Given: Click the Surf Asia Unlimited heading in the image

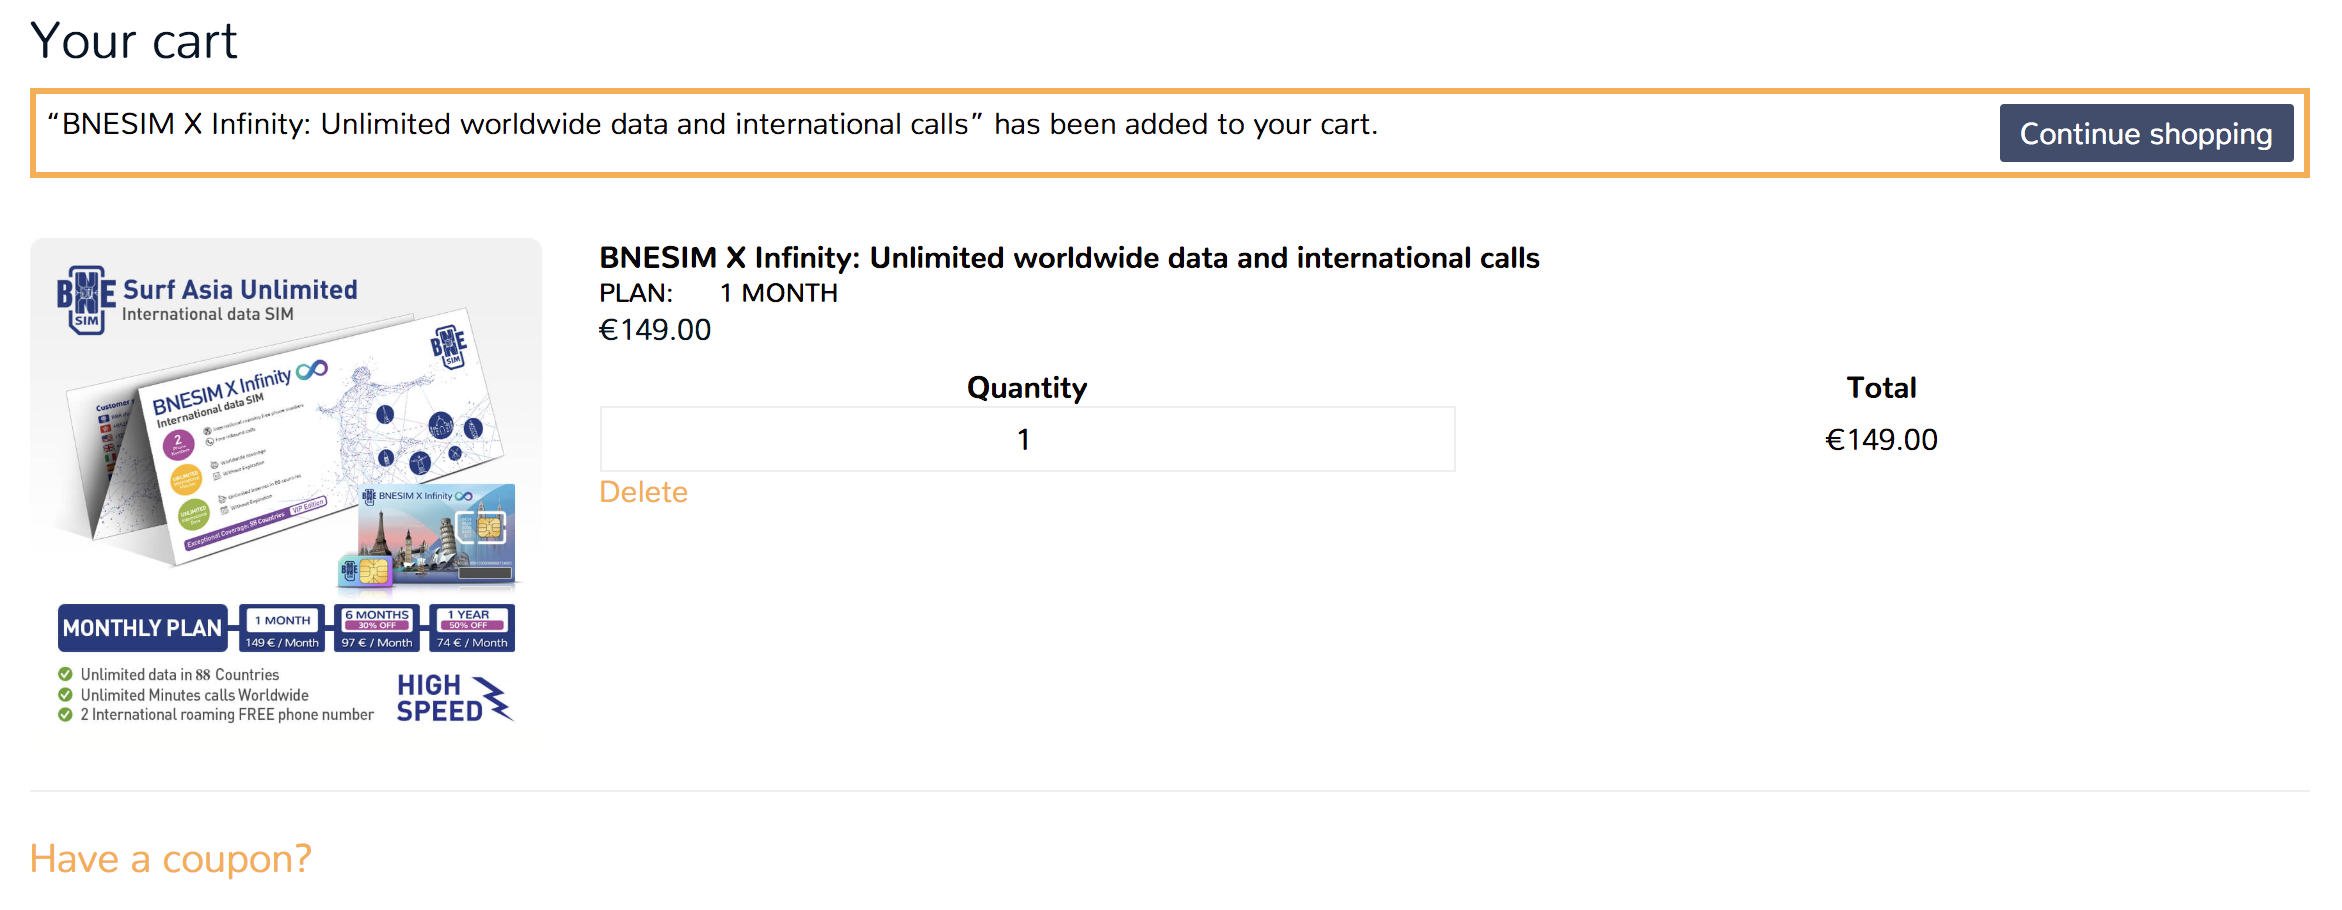Looking at the screenshot, I should click(x=240, y=289).
